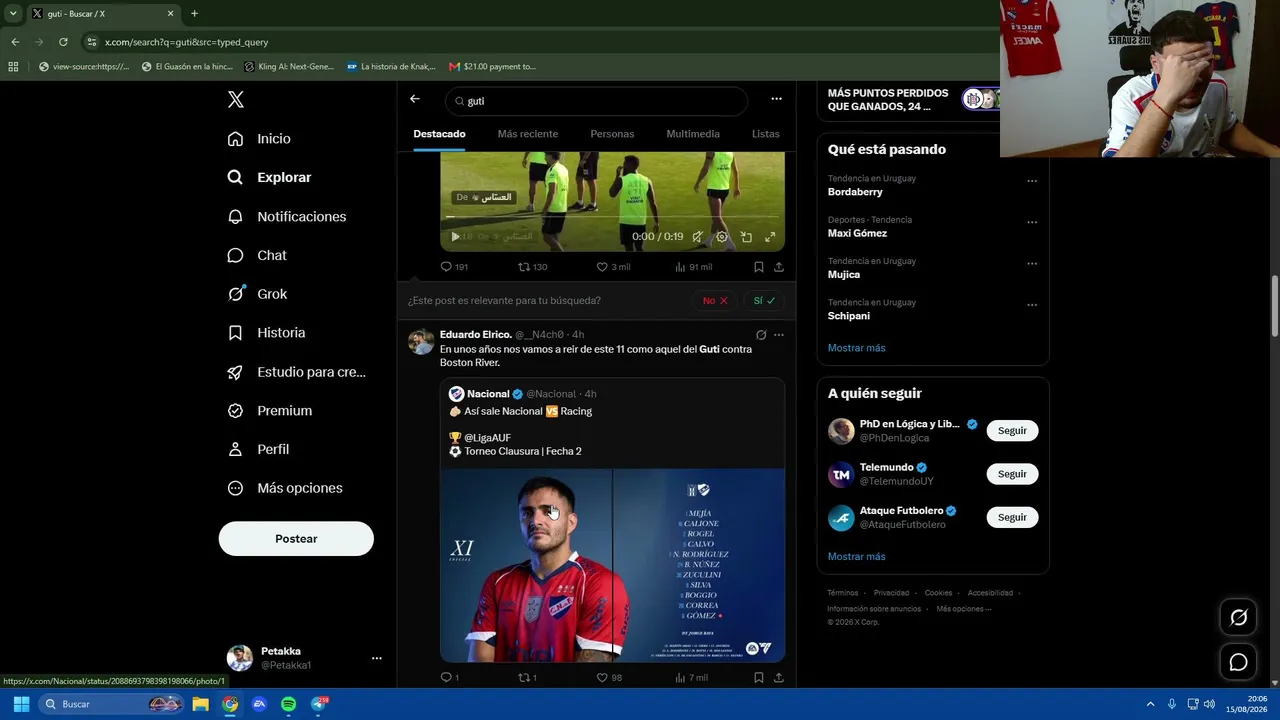
Task: Open the floating messages button
Action: 1238,662
